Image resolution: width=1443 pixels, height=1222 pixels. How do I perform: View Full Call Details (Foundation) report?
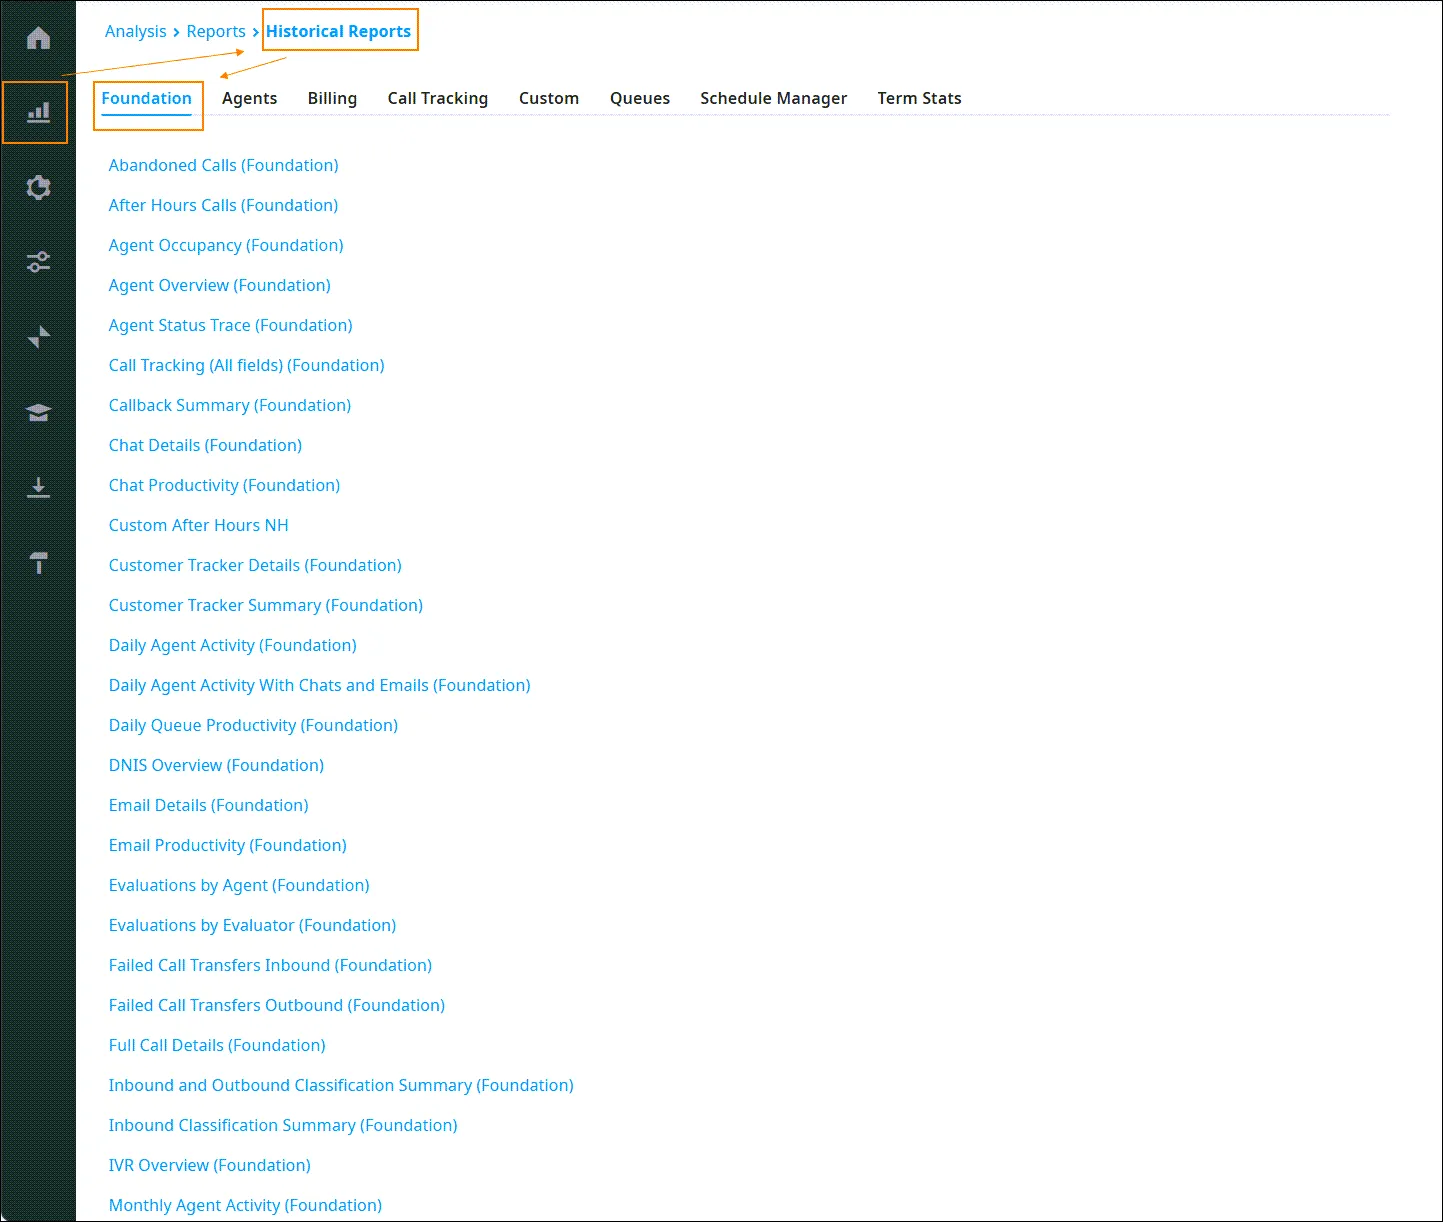tap(217, 1045)
